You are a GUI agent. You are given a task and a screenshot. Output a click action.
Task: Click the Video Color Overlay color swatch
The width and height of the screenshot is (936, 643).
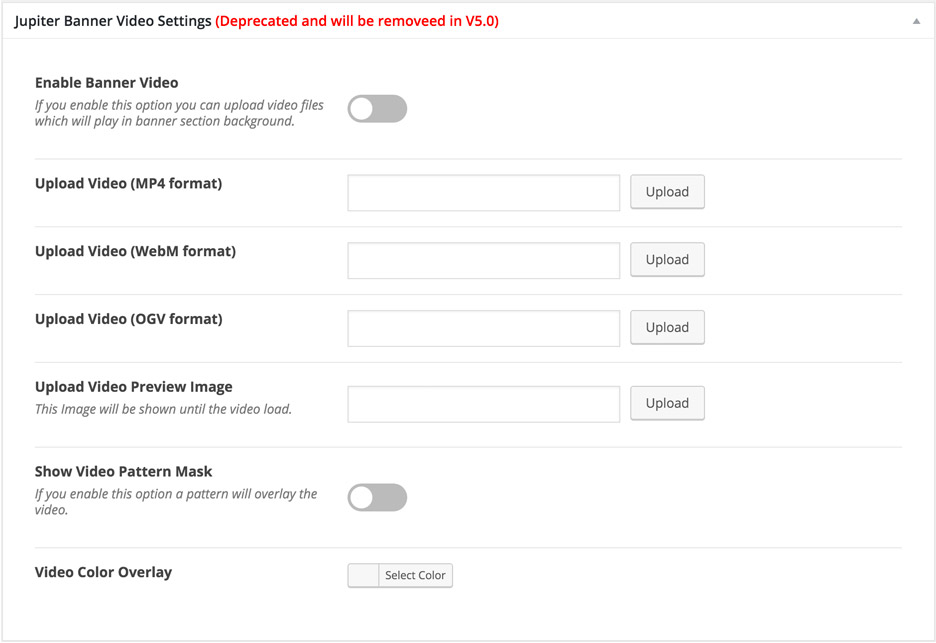[364, 576]
